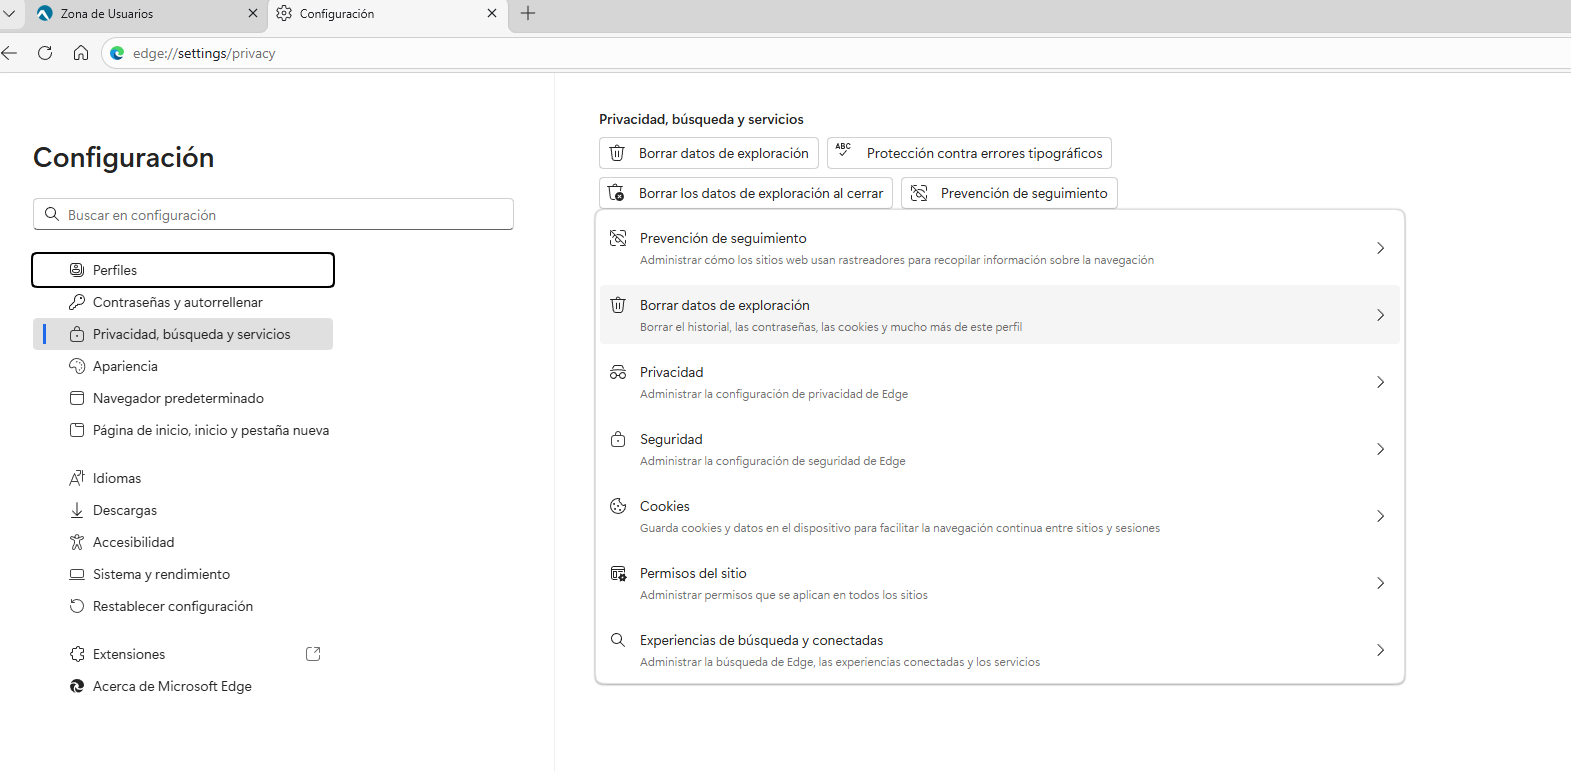Image resolution: width=1571 pixels, height=772 pixels.
Task: Expand the Permisos del sitio chevron
Action: [x=1380, y=583]
